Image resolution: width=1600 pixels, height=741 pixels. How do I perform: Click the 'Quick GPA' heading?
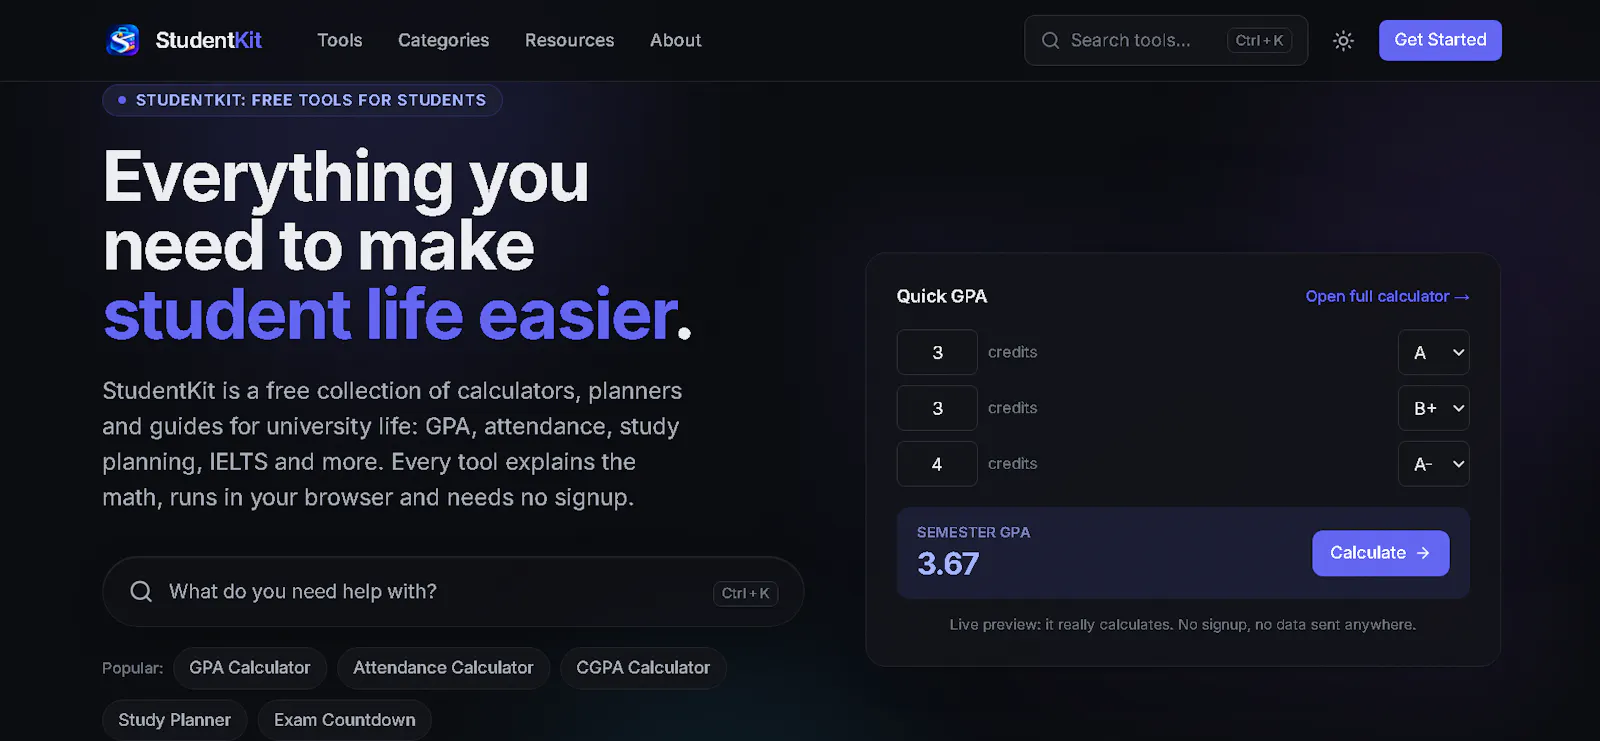pos(942,296)
